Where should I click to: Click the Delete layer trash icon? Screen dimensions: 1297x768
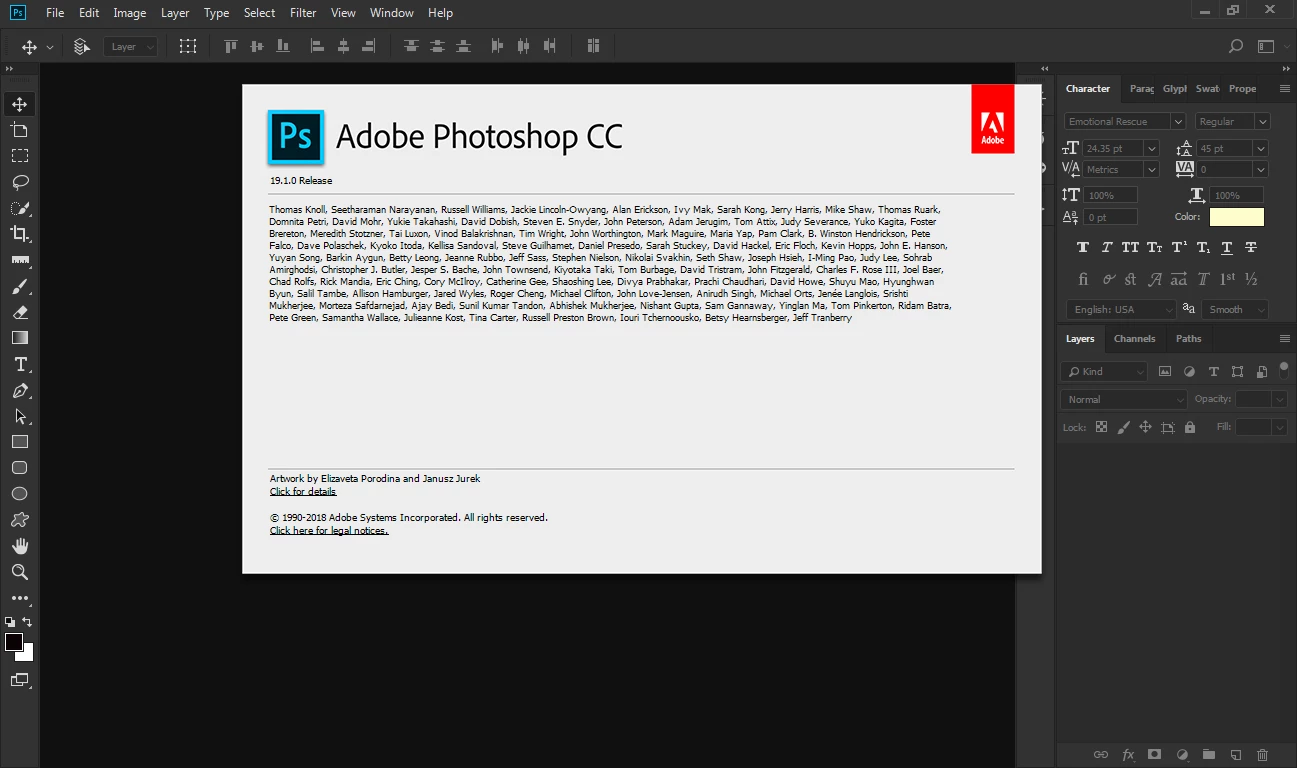[x=1262, y=755]
